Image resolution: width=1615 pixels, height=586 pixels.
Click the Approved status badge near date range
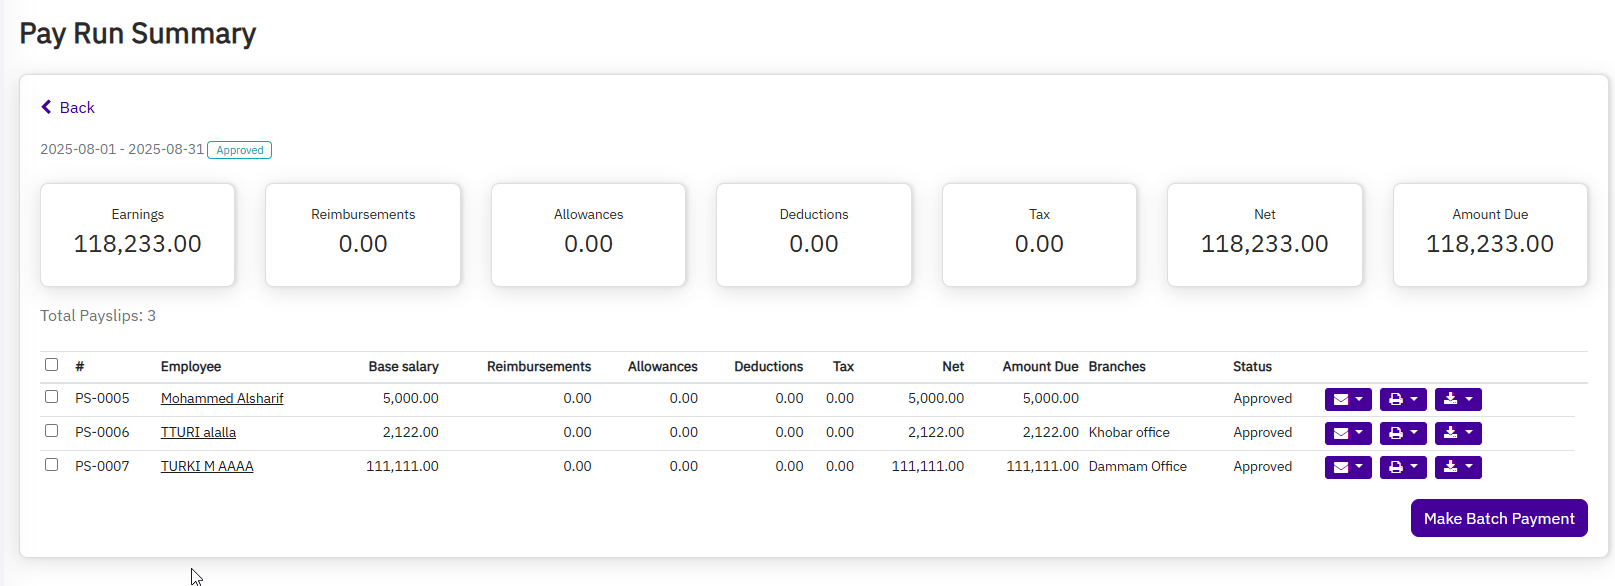239,150
